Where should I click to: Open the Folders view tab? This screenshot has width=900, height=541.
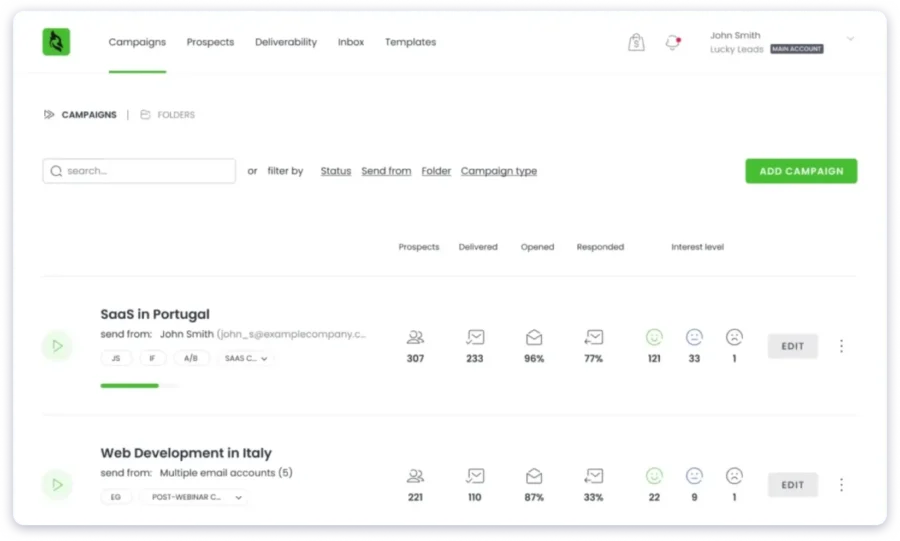[168, 115]
